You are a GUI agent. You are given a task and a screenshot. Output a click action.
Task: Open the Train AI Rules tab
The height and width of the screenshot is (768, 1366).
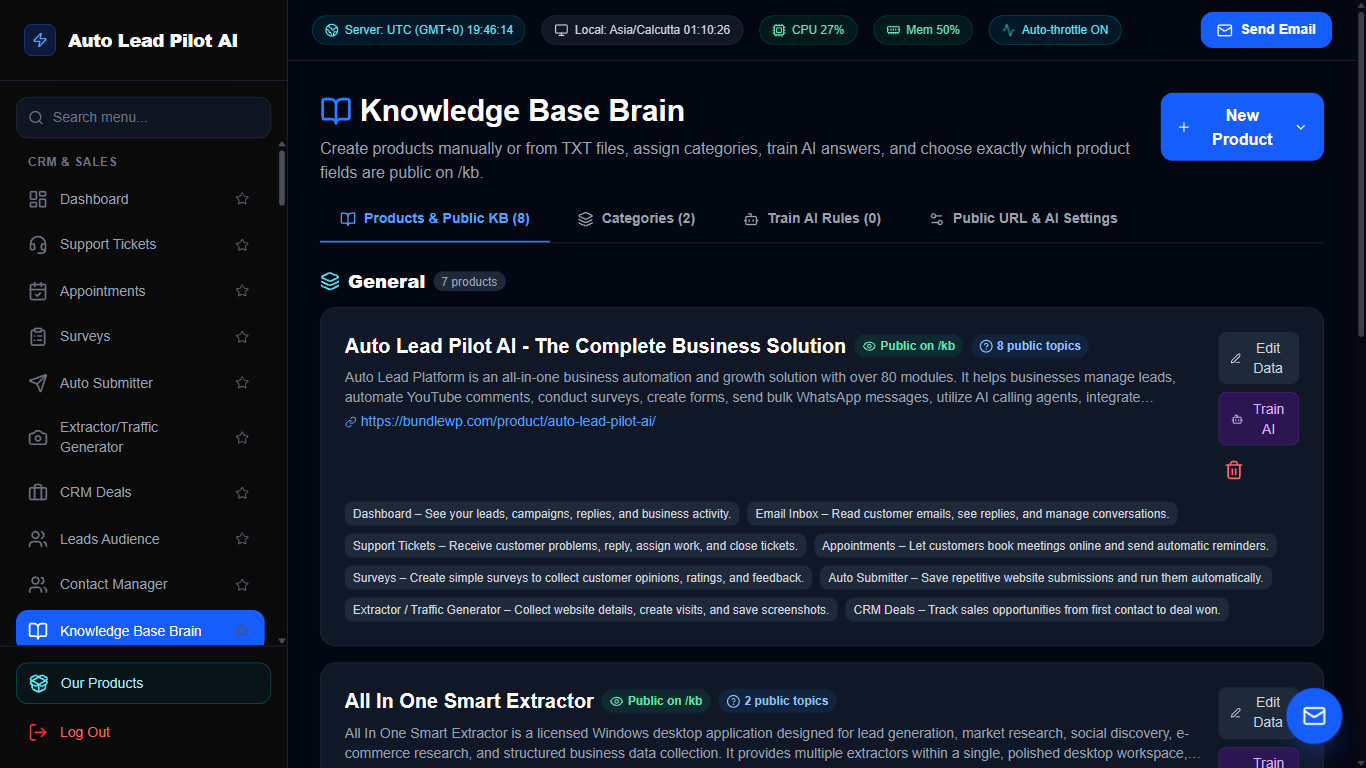pos(812,218)
